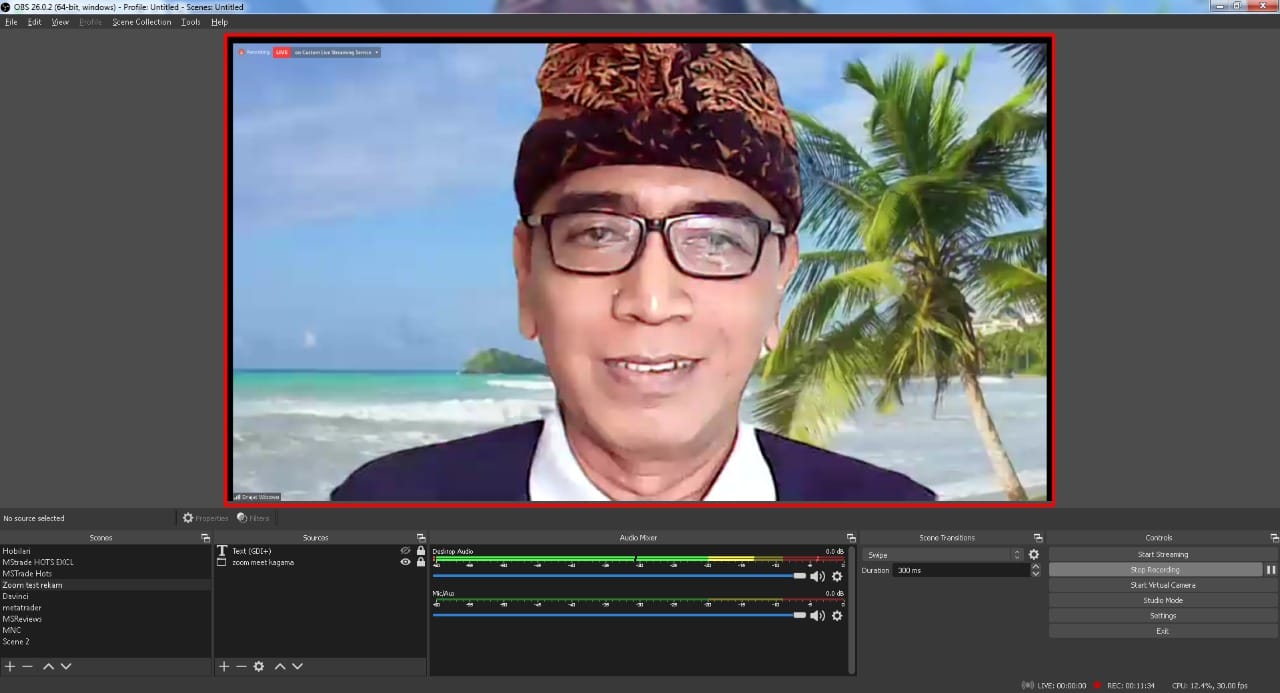The width and height of the screenshot is (1280, 693).
Task: Click the Stop Recording button
Action: coord(1155,570)
